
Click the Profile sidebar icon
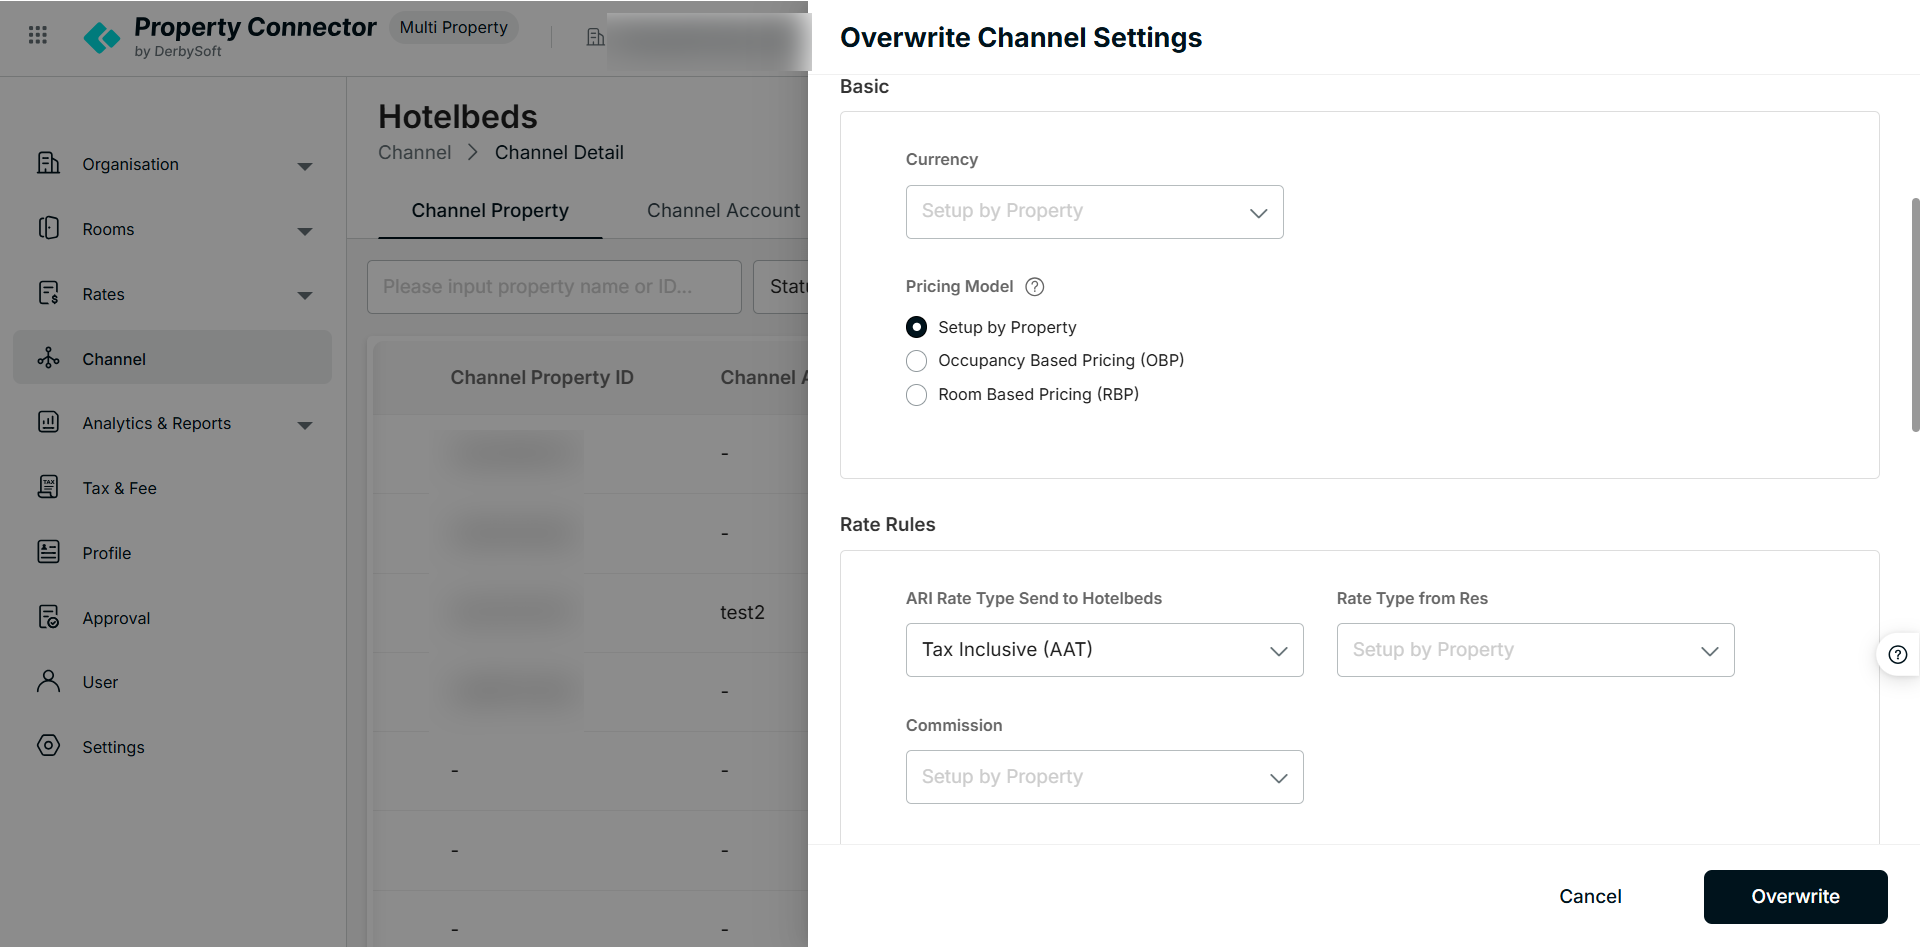point(48,552)
